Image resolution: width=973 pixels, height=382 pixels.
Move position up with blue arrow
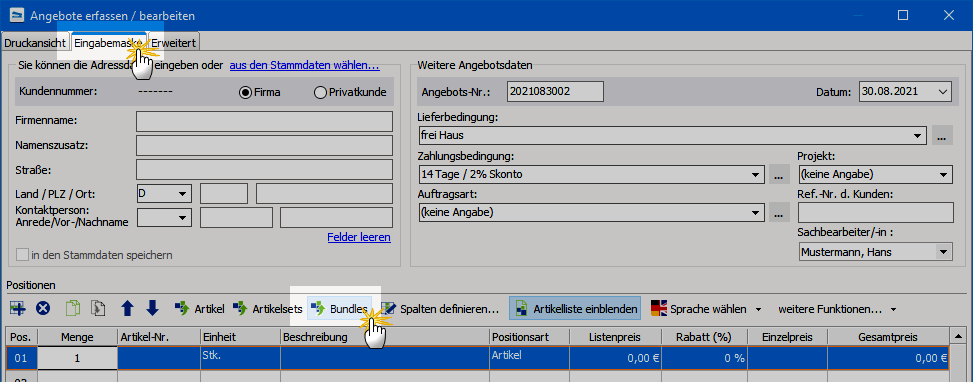(127, 308)
